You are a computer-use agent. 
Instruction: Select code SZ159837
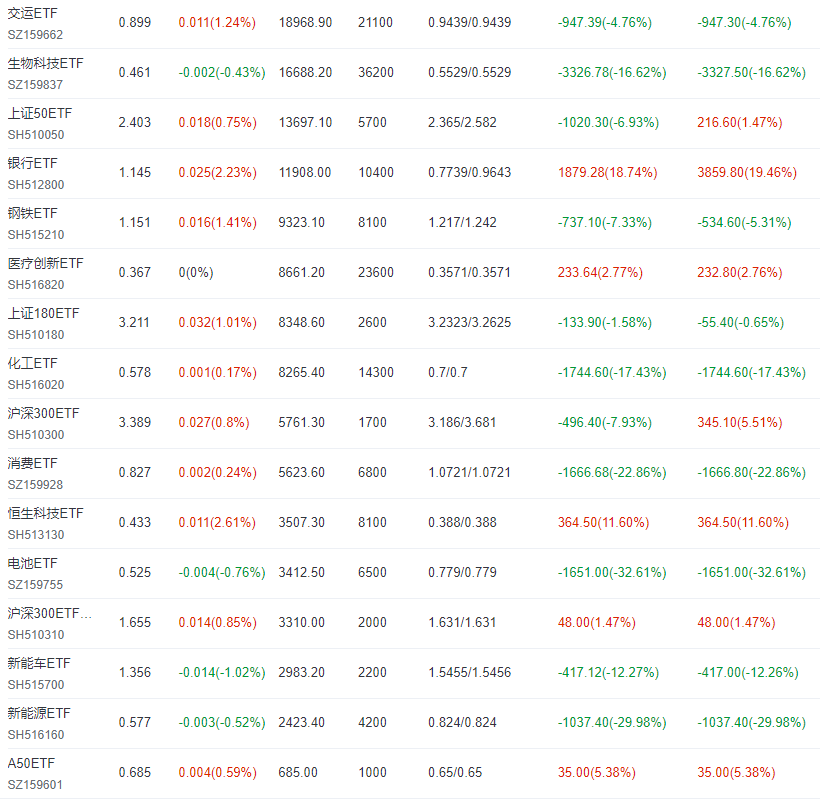35,85
